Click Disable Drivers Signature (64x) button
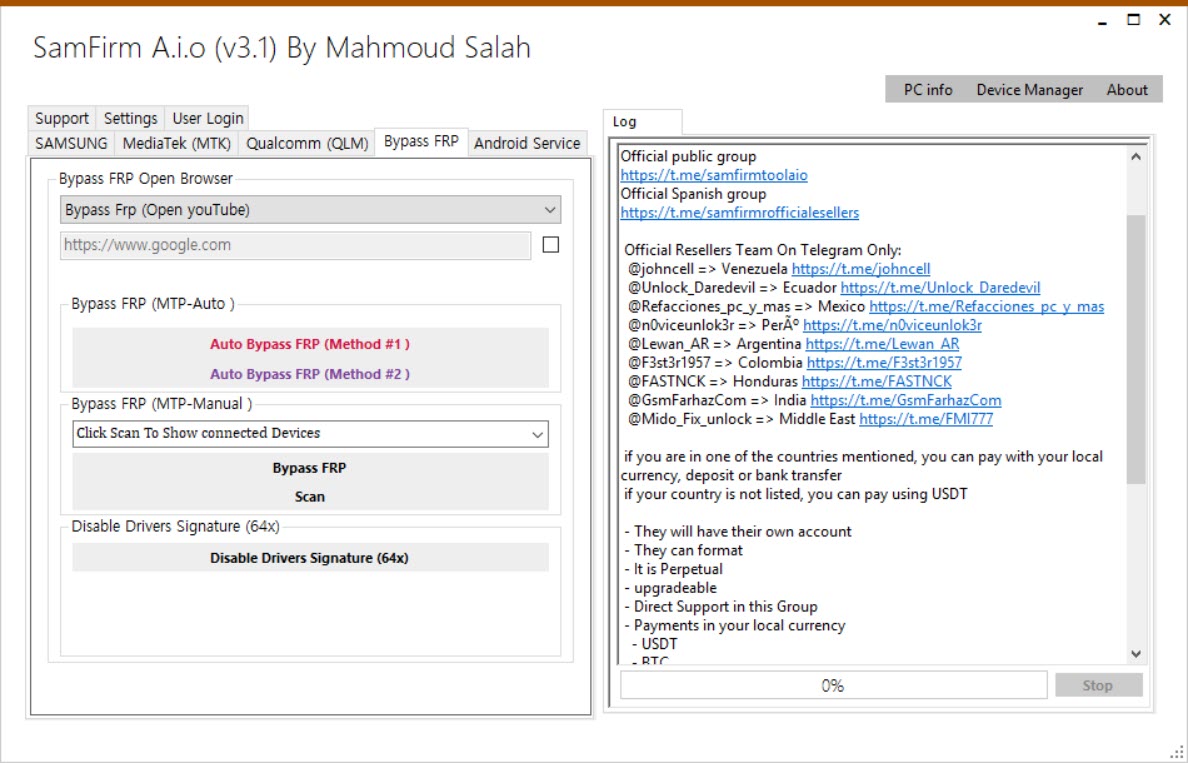The image size is (1188, 763). 310,558
